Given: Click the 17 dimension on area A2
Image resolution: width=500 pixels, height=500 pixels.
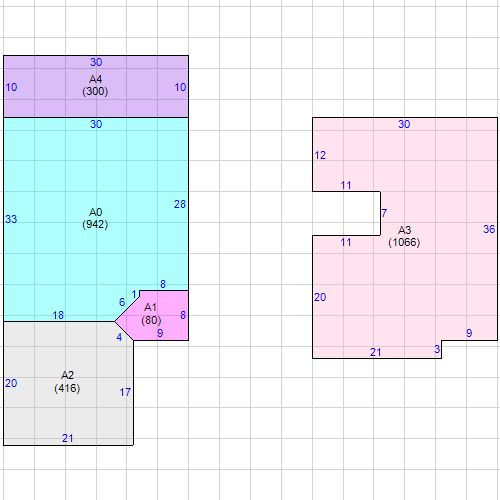Looking at the screenshot, I should (125, 392).
